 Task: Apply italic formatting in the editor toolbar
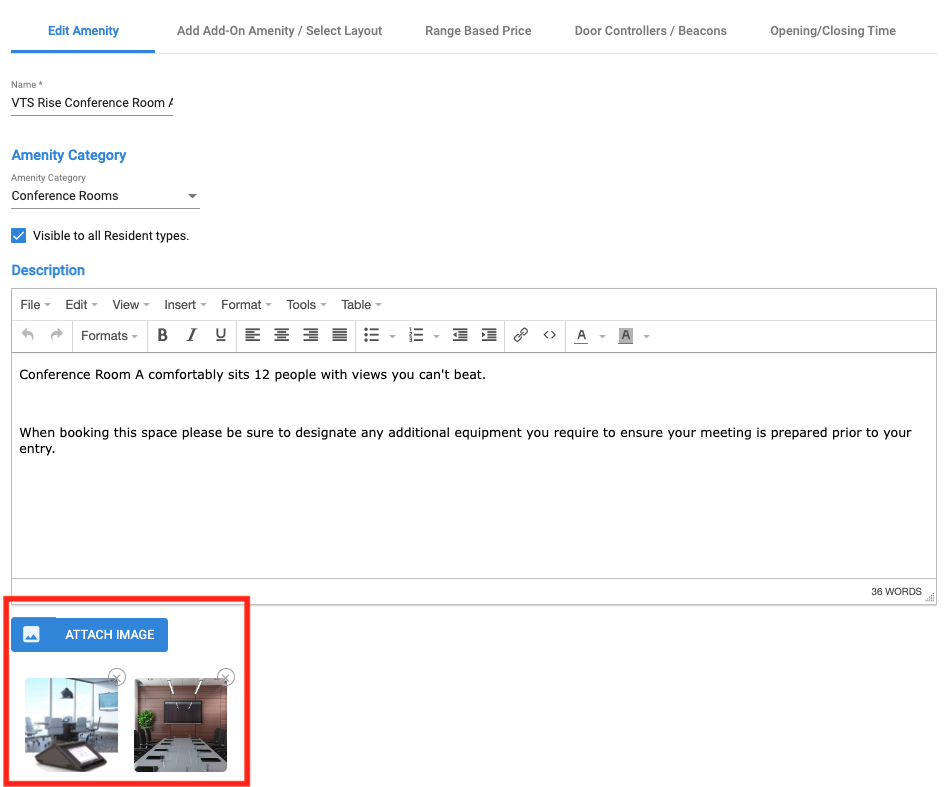[x=192, y=335]
